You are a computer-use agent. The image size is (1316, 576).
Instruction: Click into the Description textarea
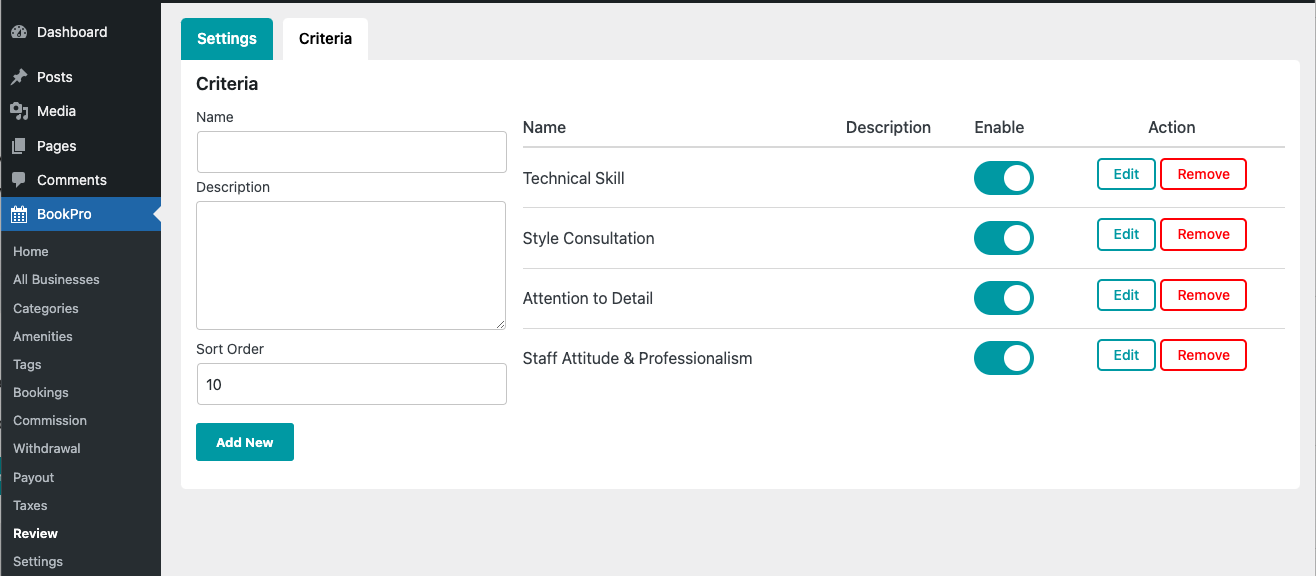point(352,265)
